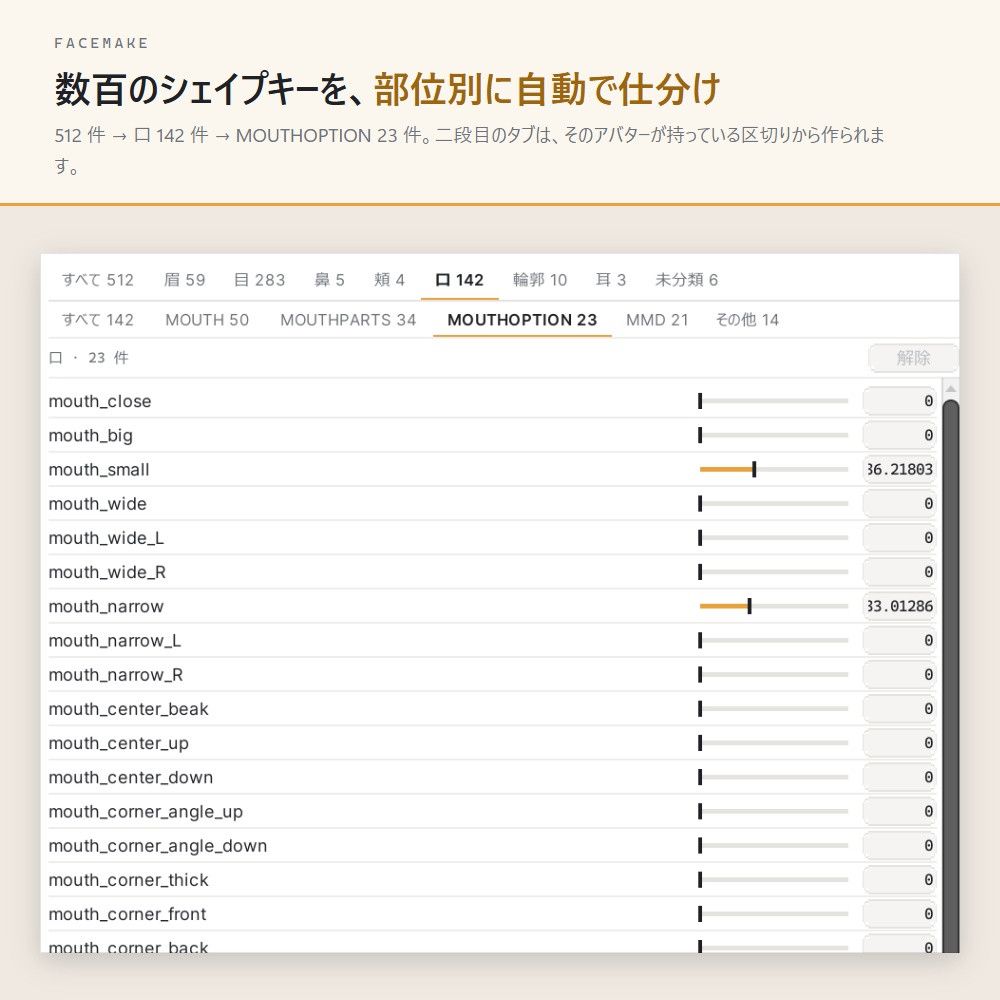Select the すべて 512 top tab

pyautogui.click(x=98, y=280)
